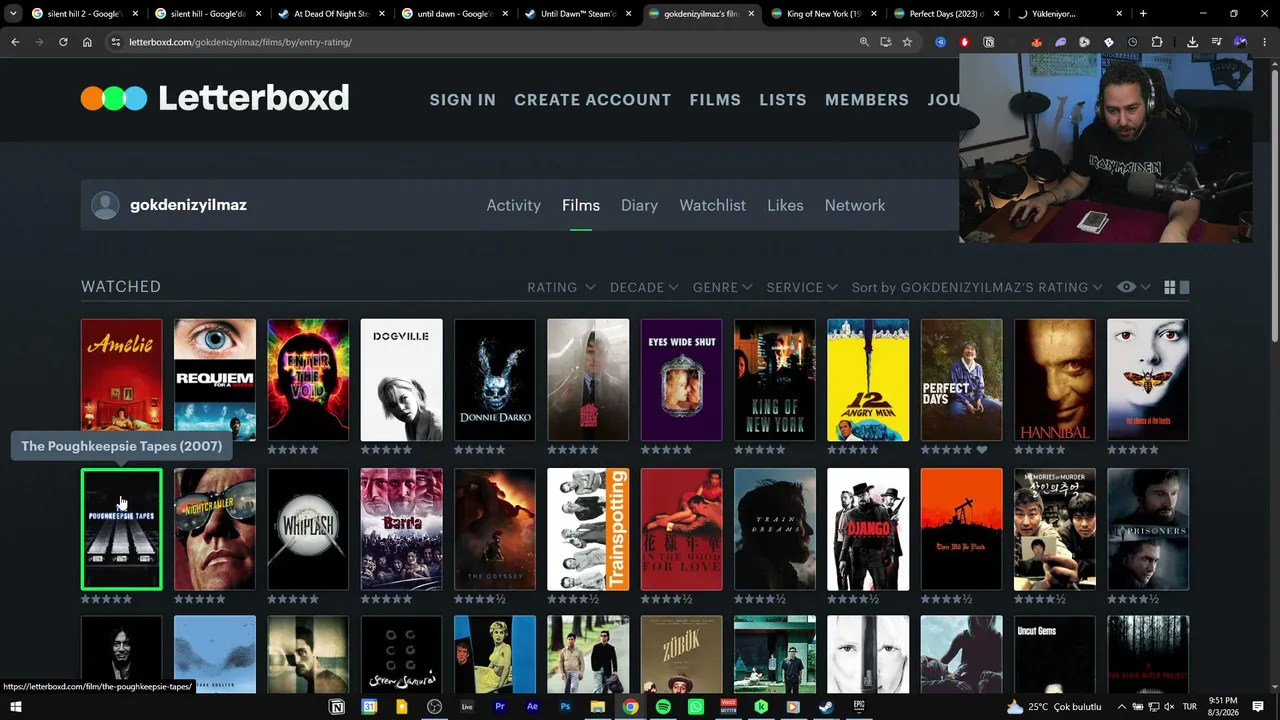The image size is (1280, 720).
Task: Open Chrome downloads panel
Action: [1192, 42]
